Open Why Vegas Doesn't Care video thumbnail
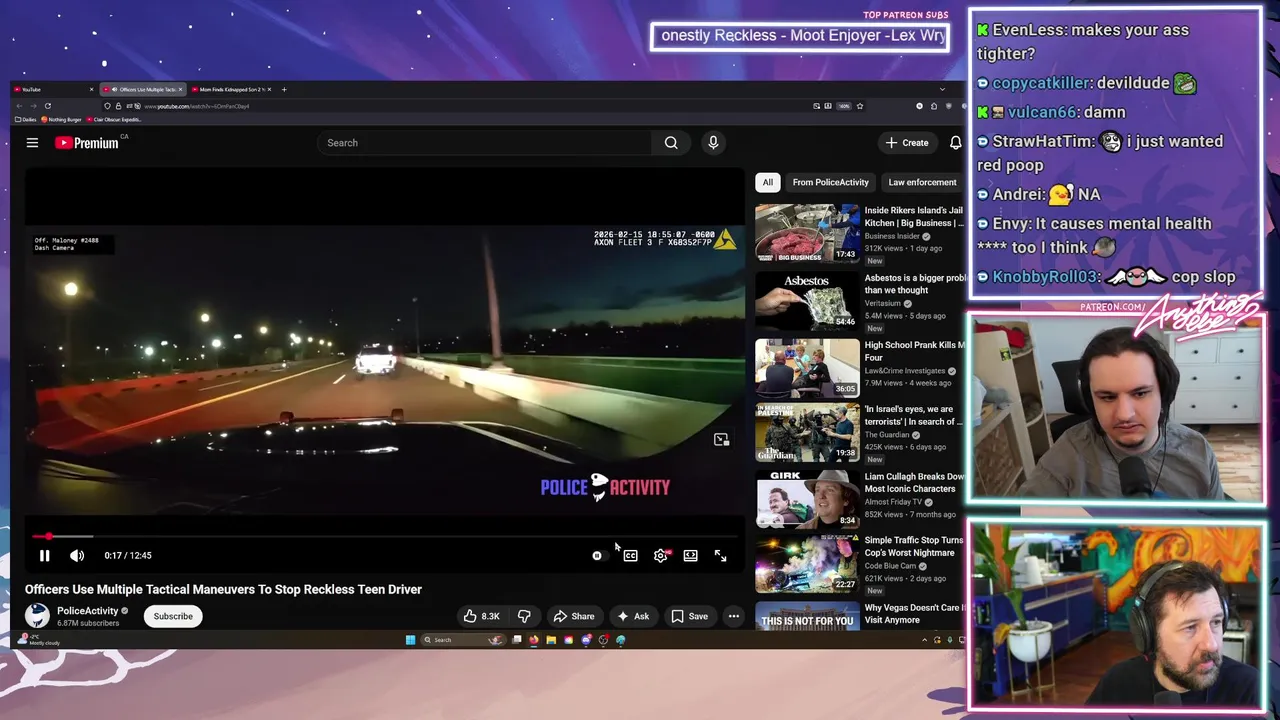The image size is (1280, 720). (807, 615)
